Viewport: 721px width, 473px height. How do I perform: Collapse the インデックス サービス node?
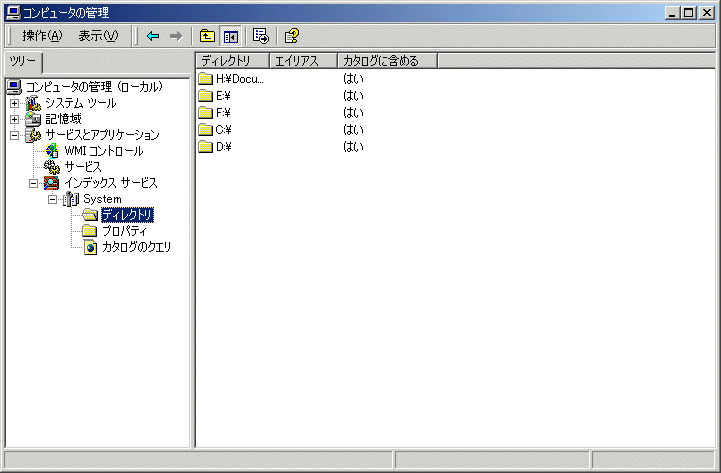point(34,183)
